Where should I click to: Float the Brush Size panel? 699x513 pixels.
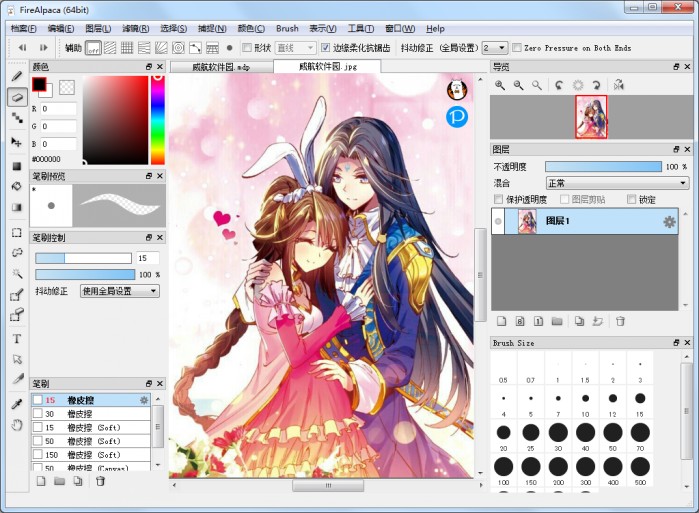(676, 342)
